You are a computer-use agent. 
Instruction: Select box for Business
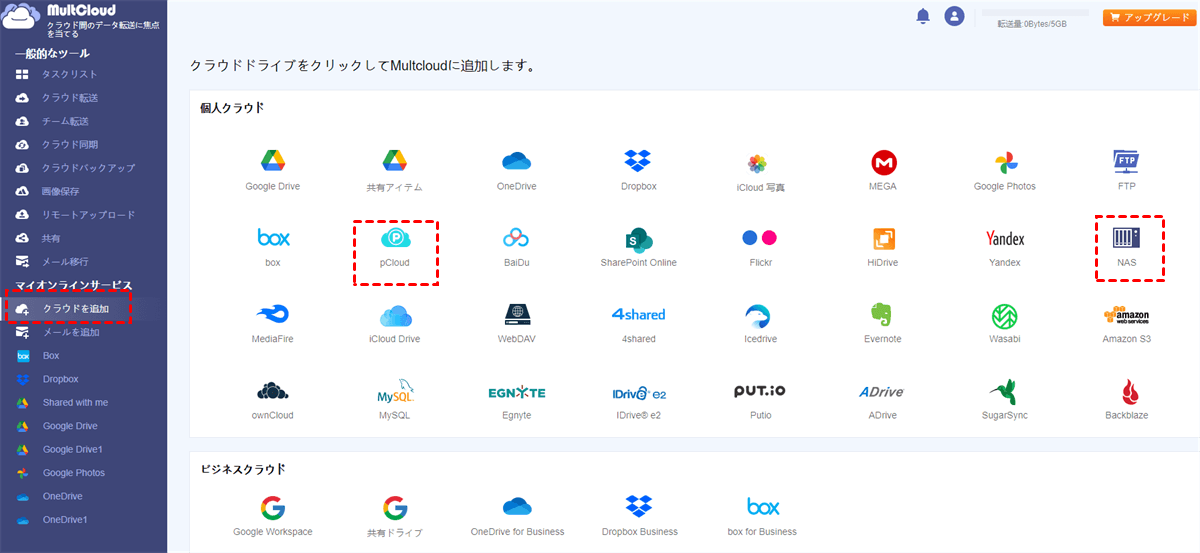[760, 517]
